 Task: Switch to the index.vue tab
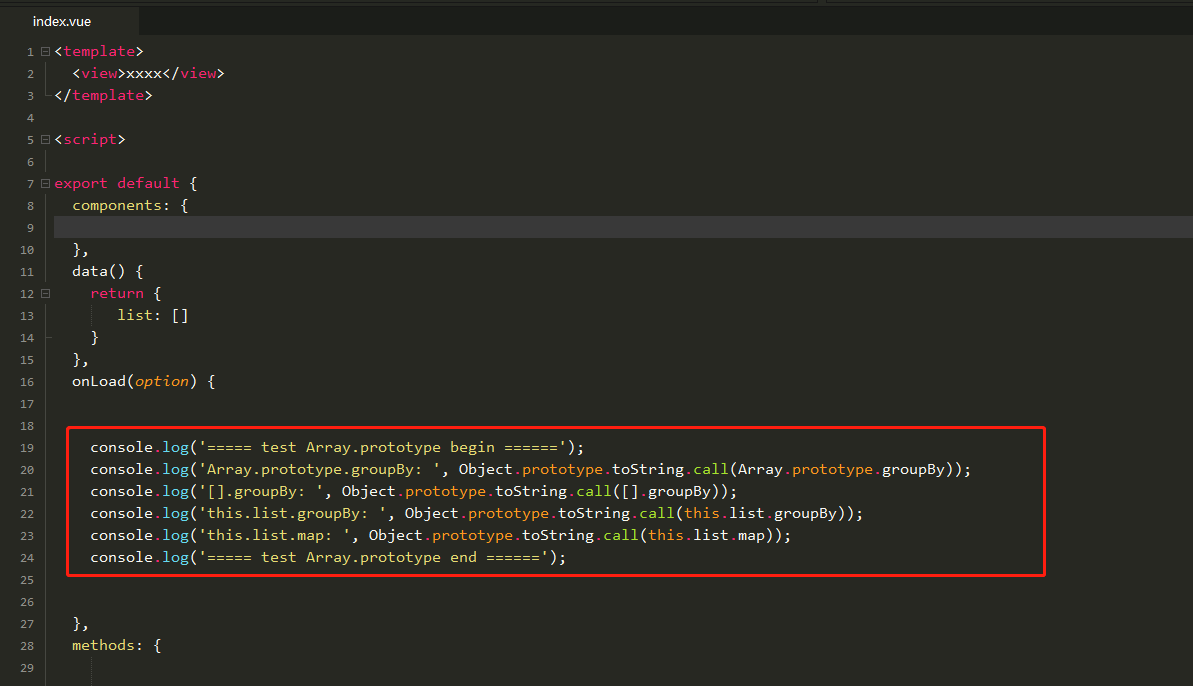[62, 21]
